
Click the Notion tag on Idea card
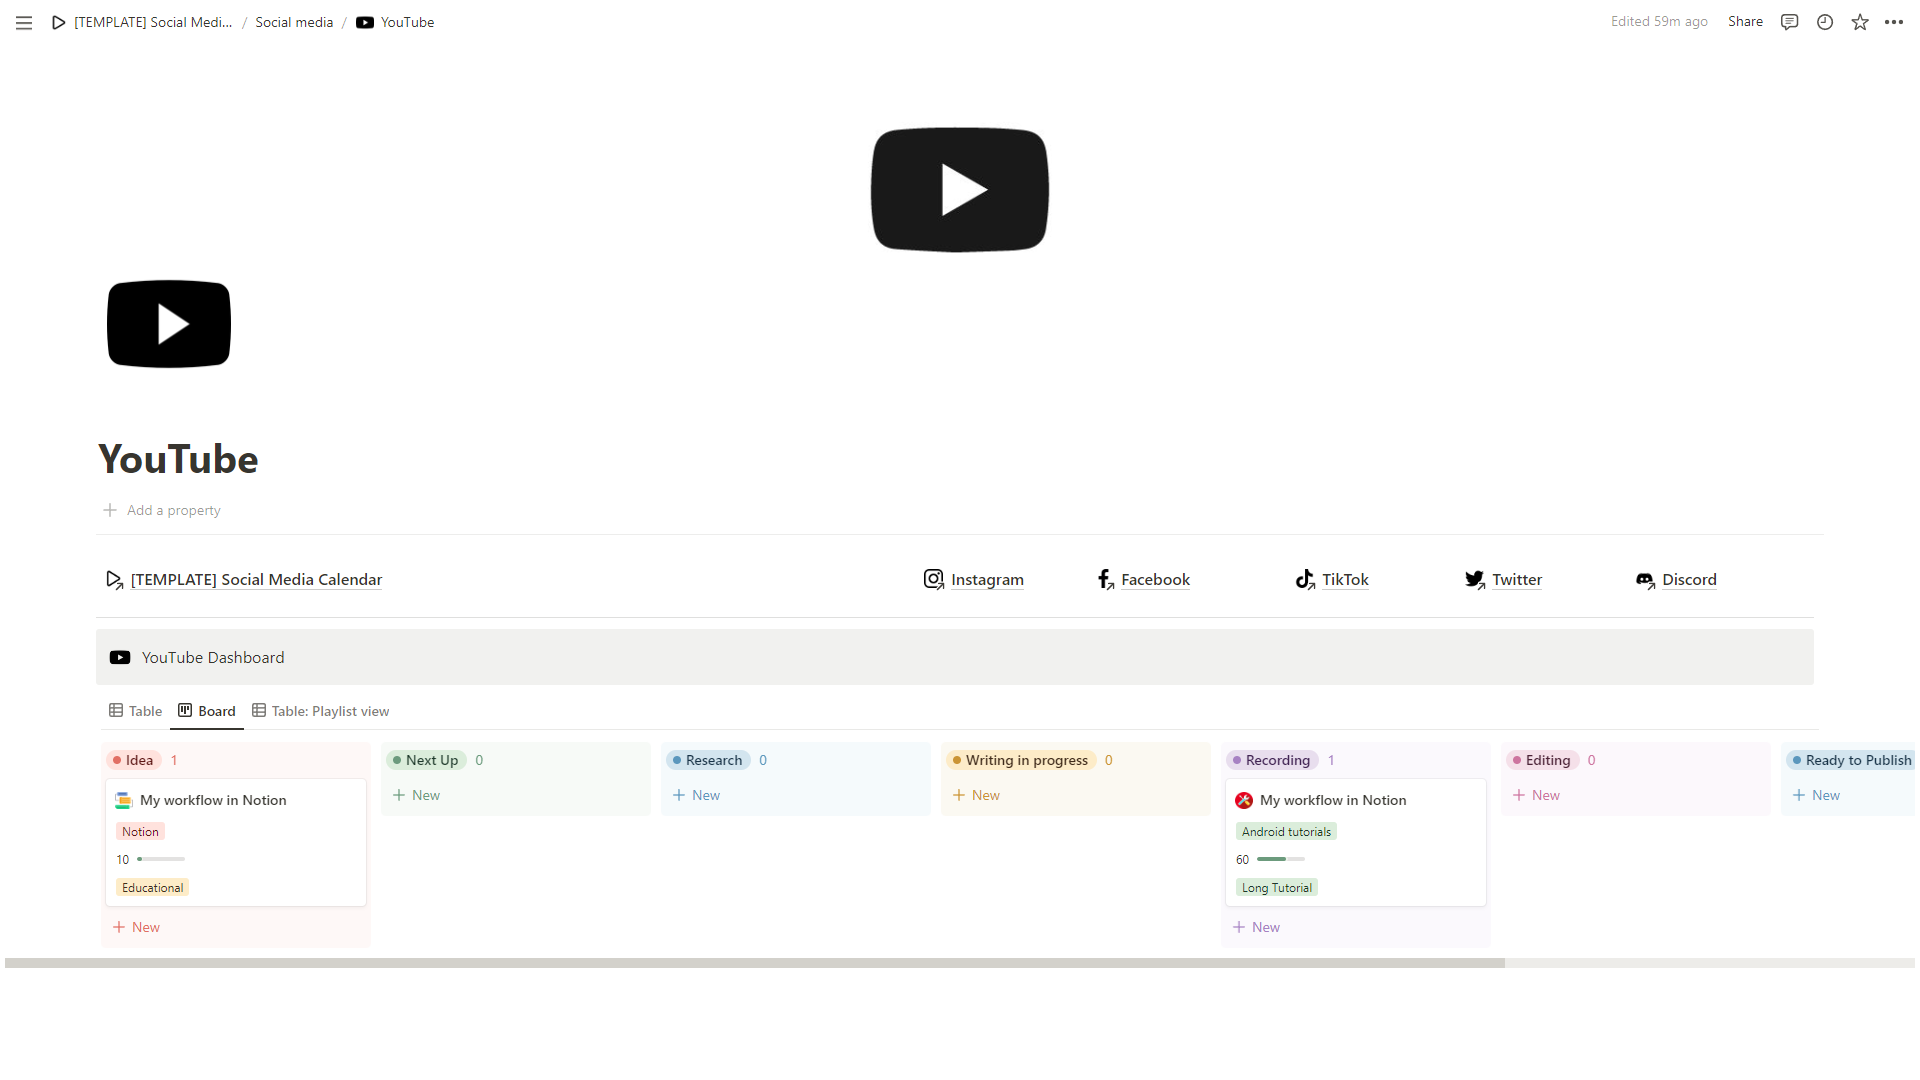click(x=140, y=831)
